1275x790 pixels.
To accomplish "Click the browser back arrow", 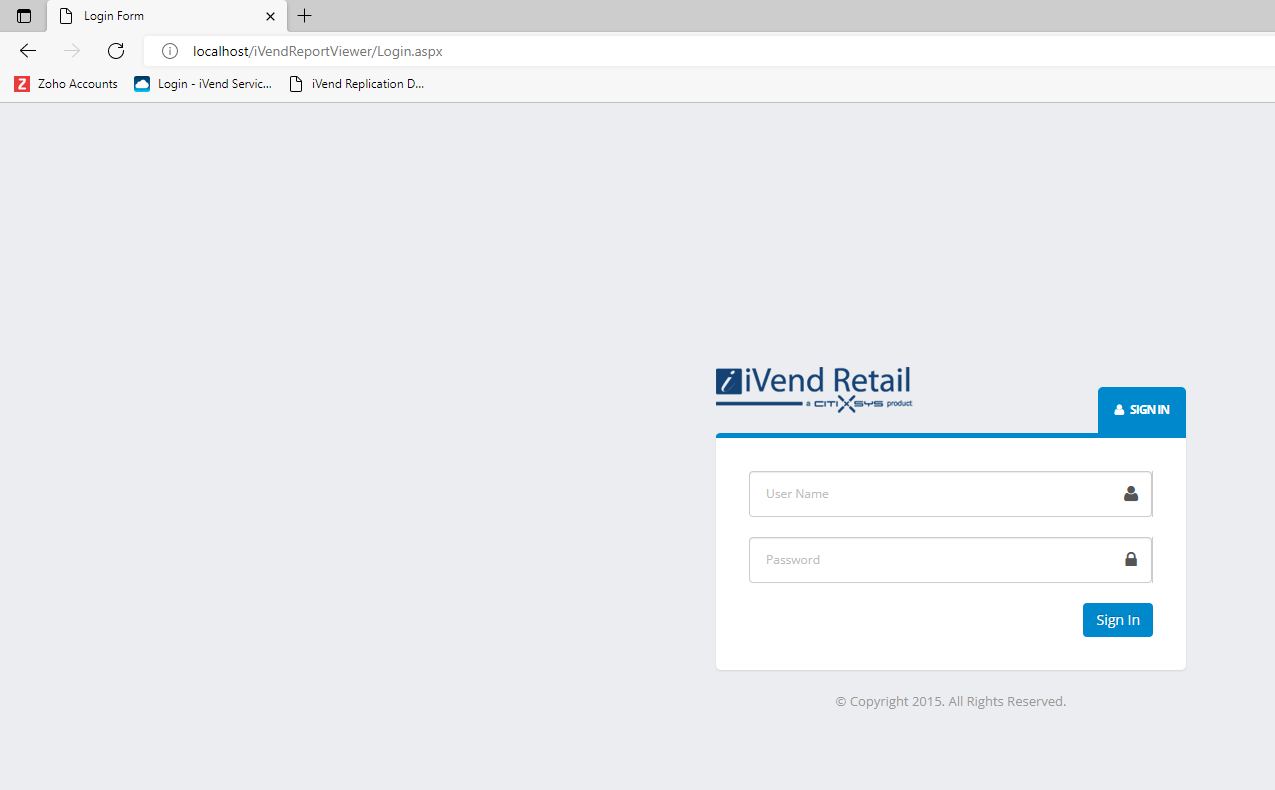I will [28, 51].
